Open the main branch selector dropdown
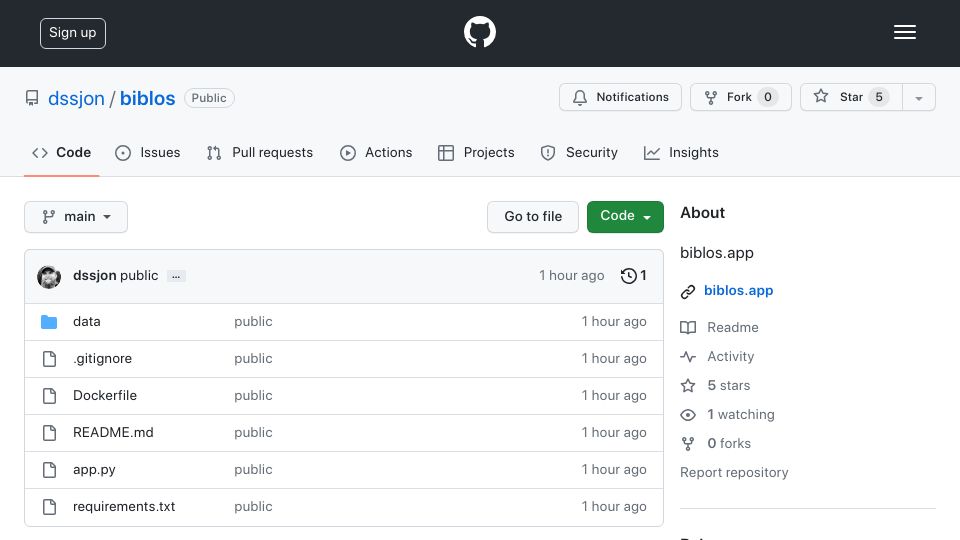 click(76, 217)
